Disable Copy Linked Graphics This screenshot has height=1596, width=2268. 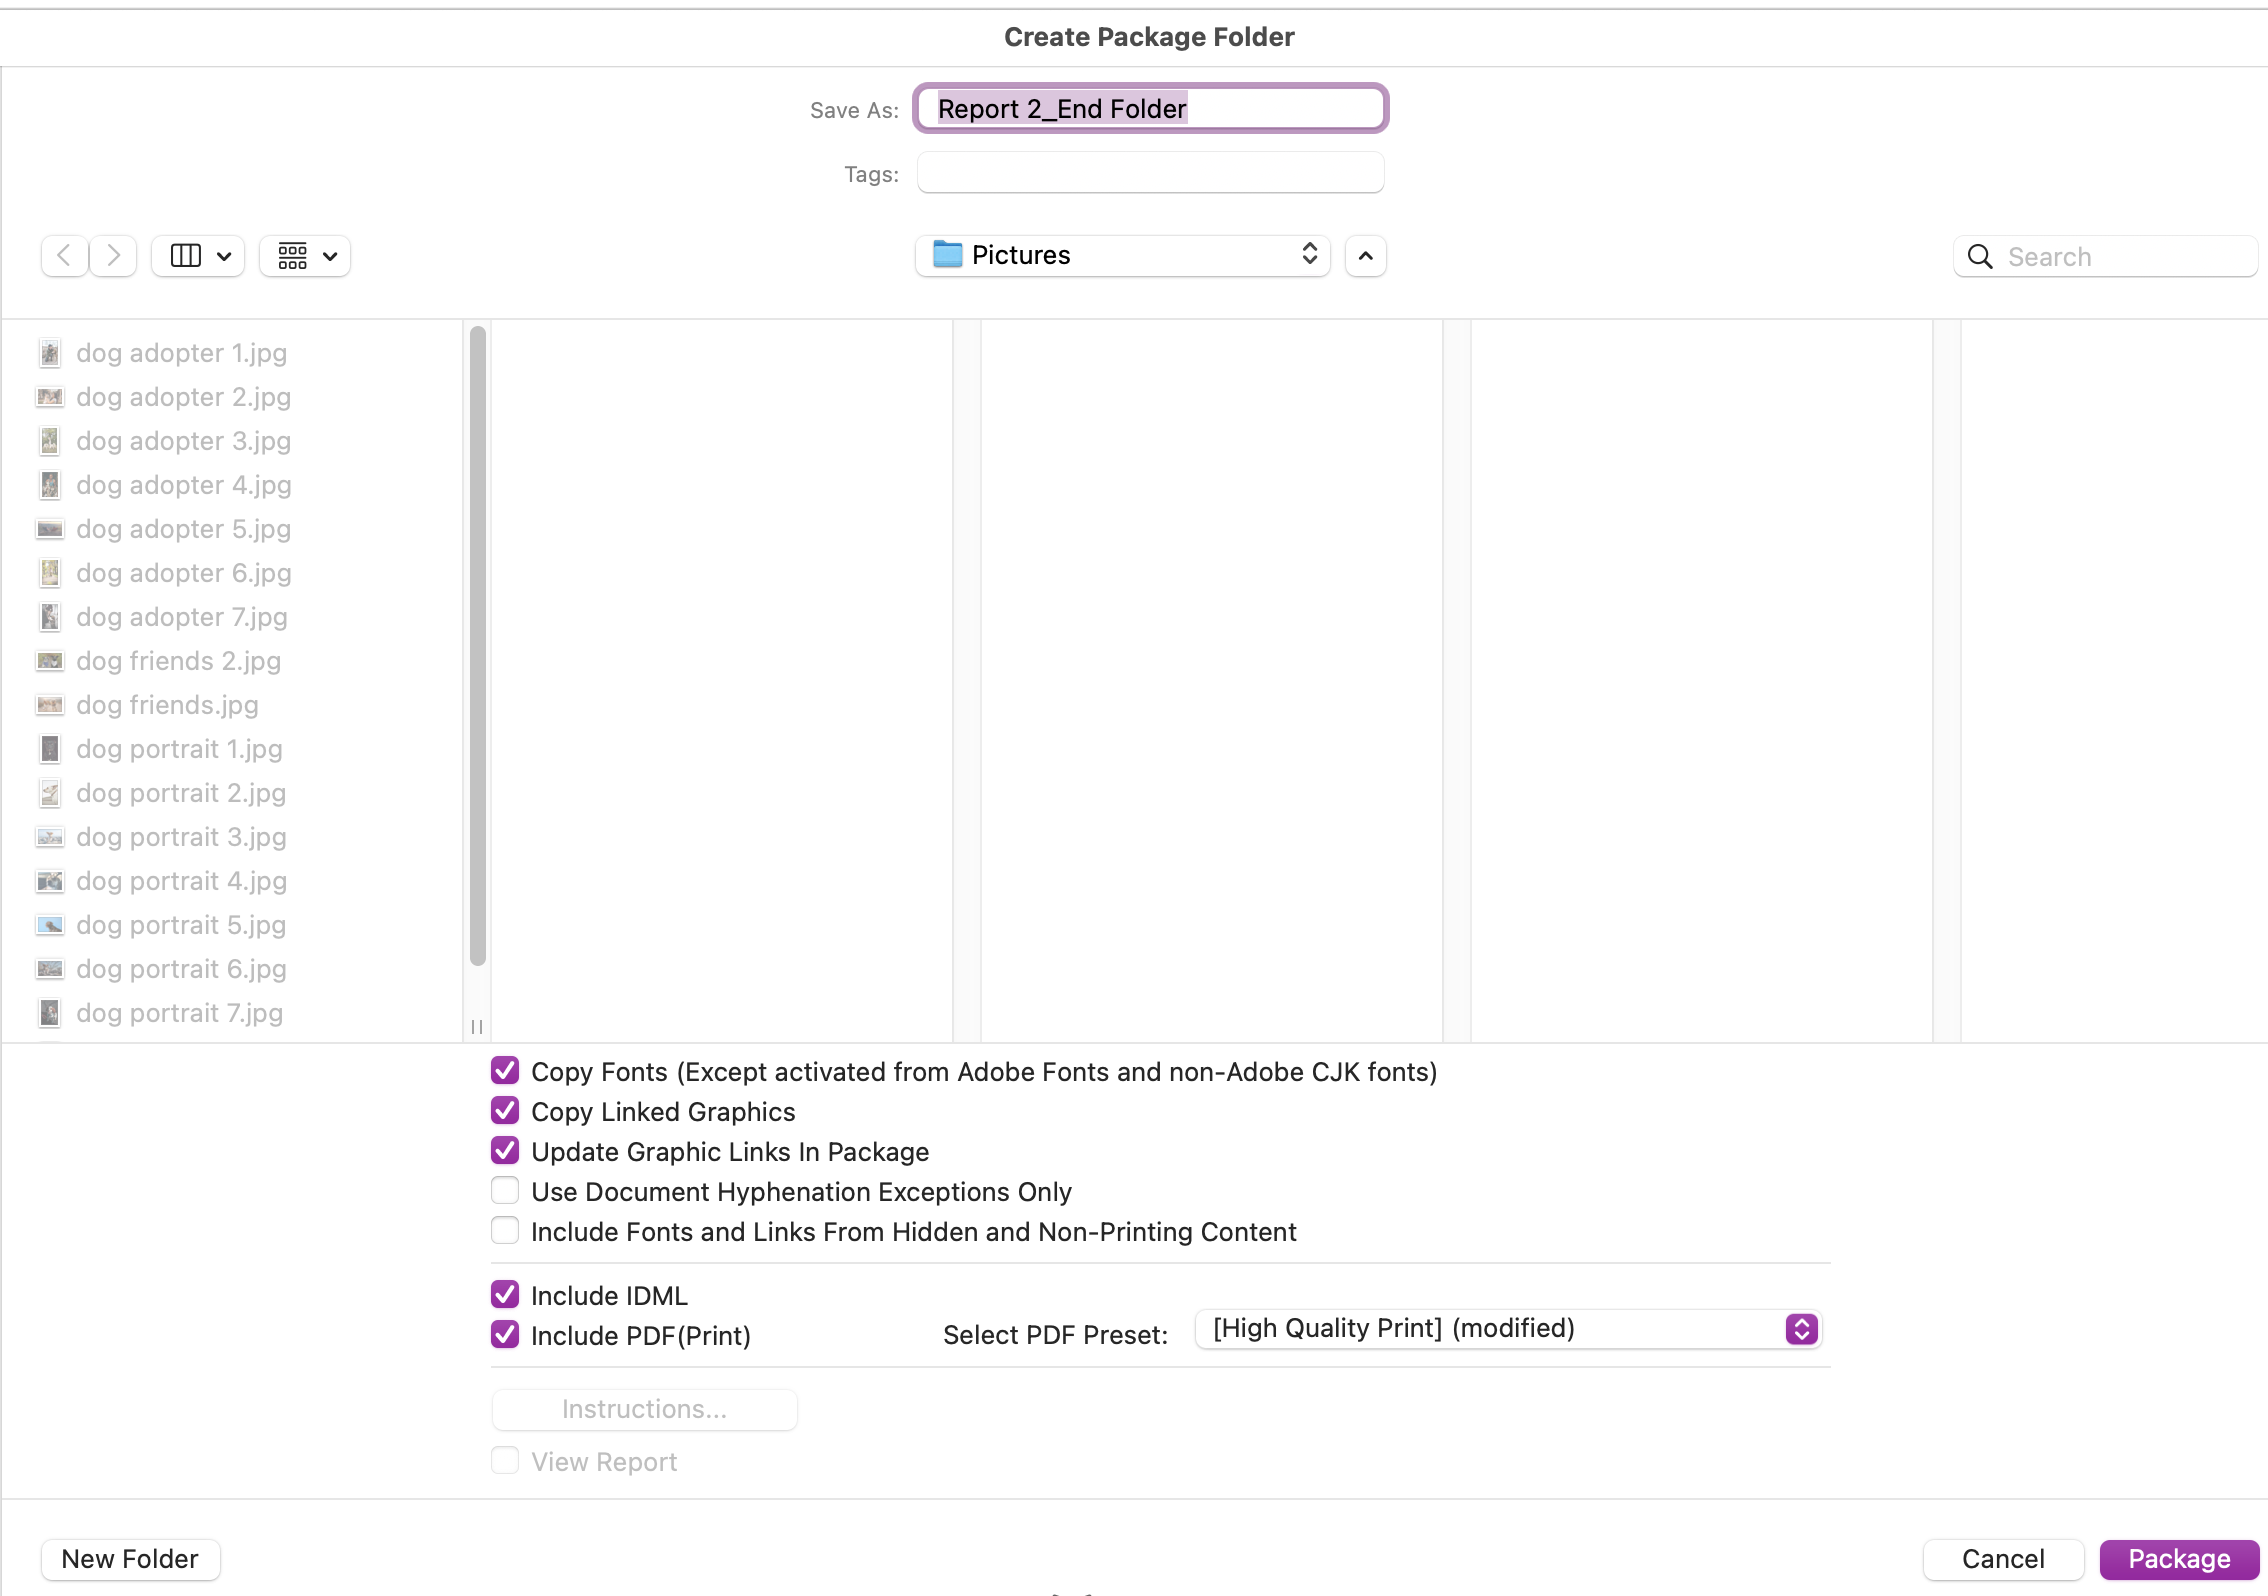pyautogui.click(x=505, y=1110)
